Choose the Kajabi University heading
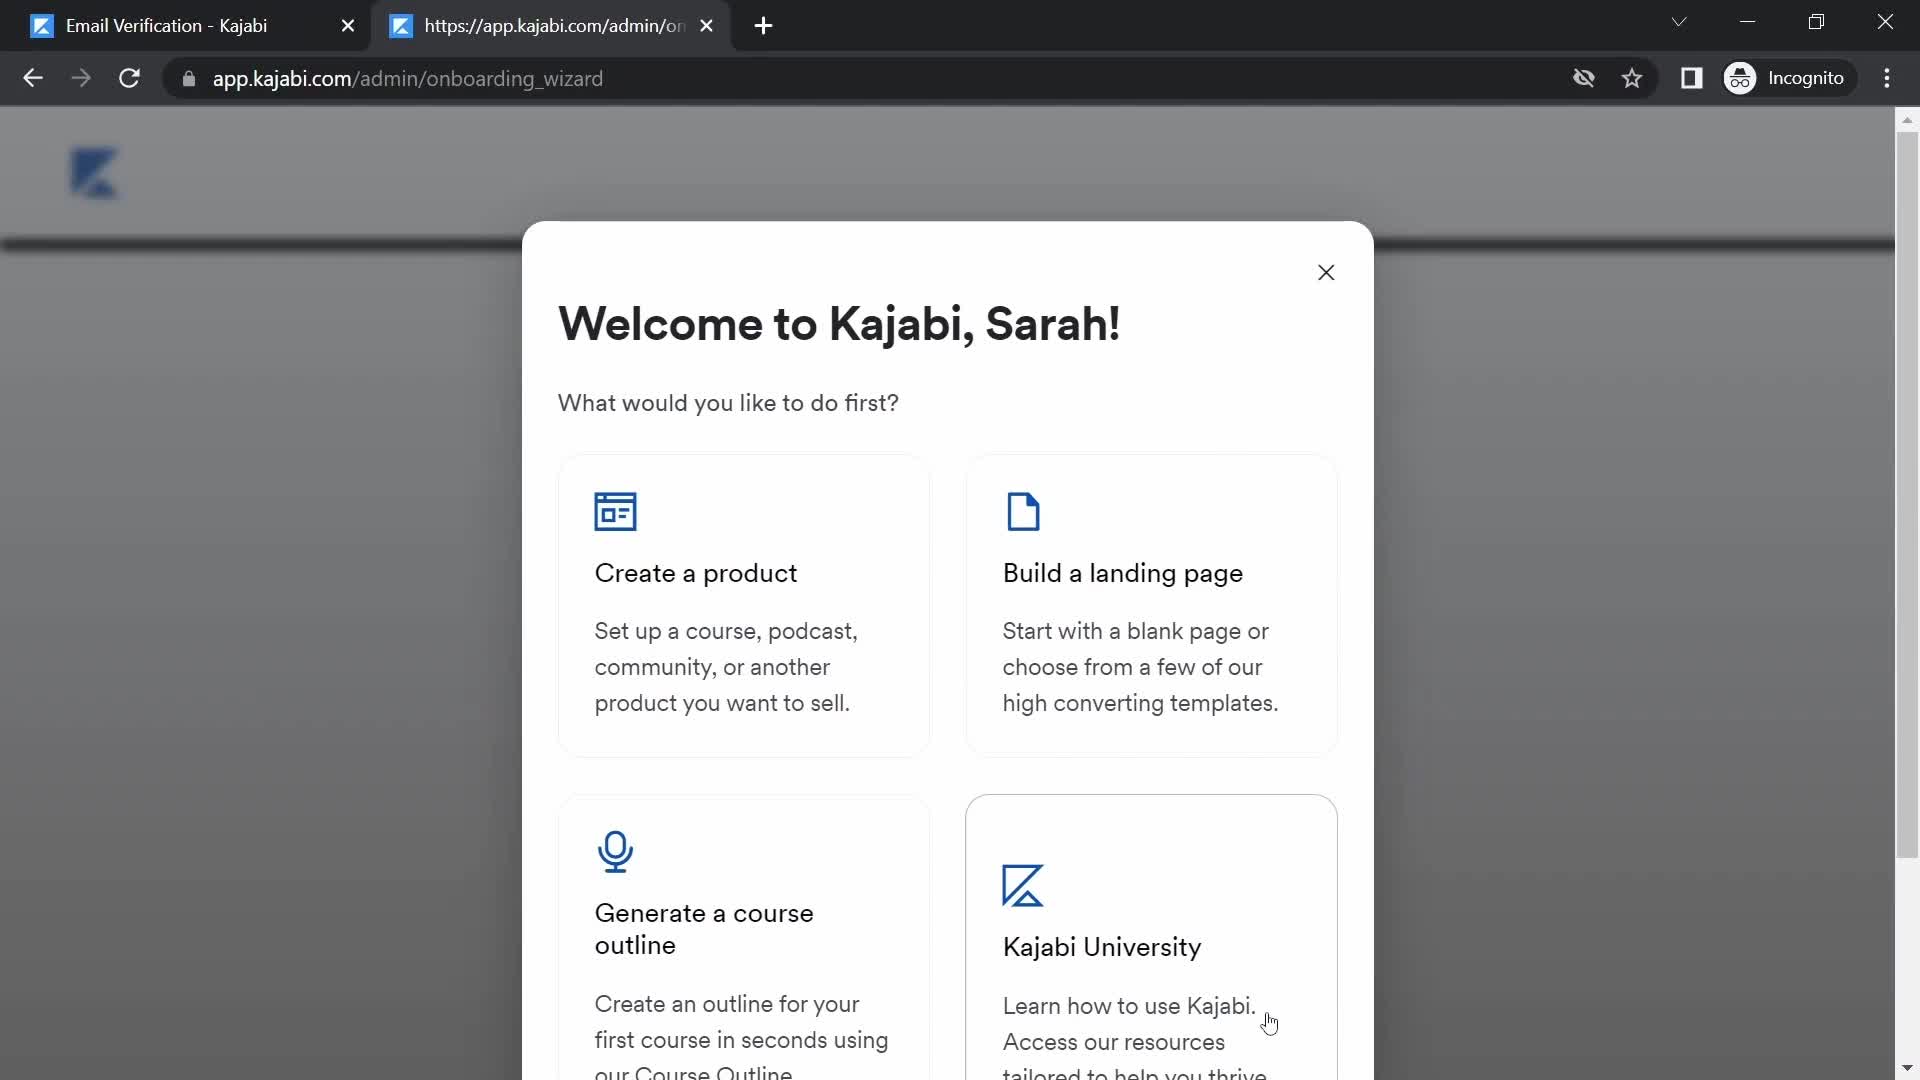This screenshot has height=1080, width=1920. pyautogui.click(x=1102, y=947)
